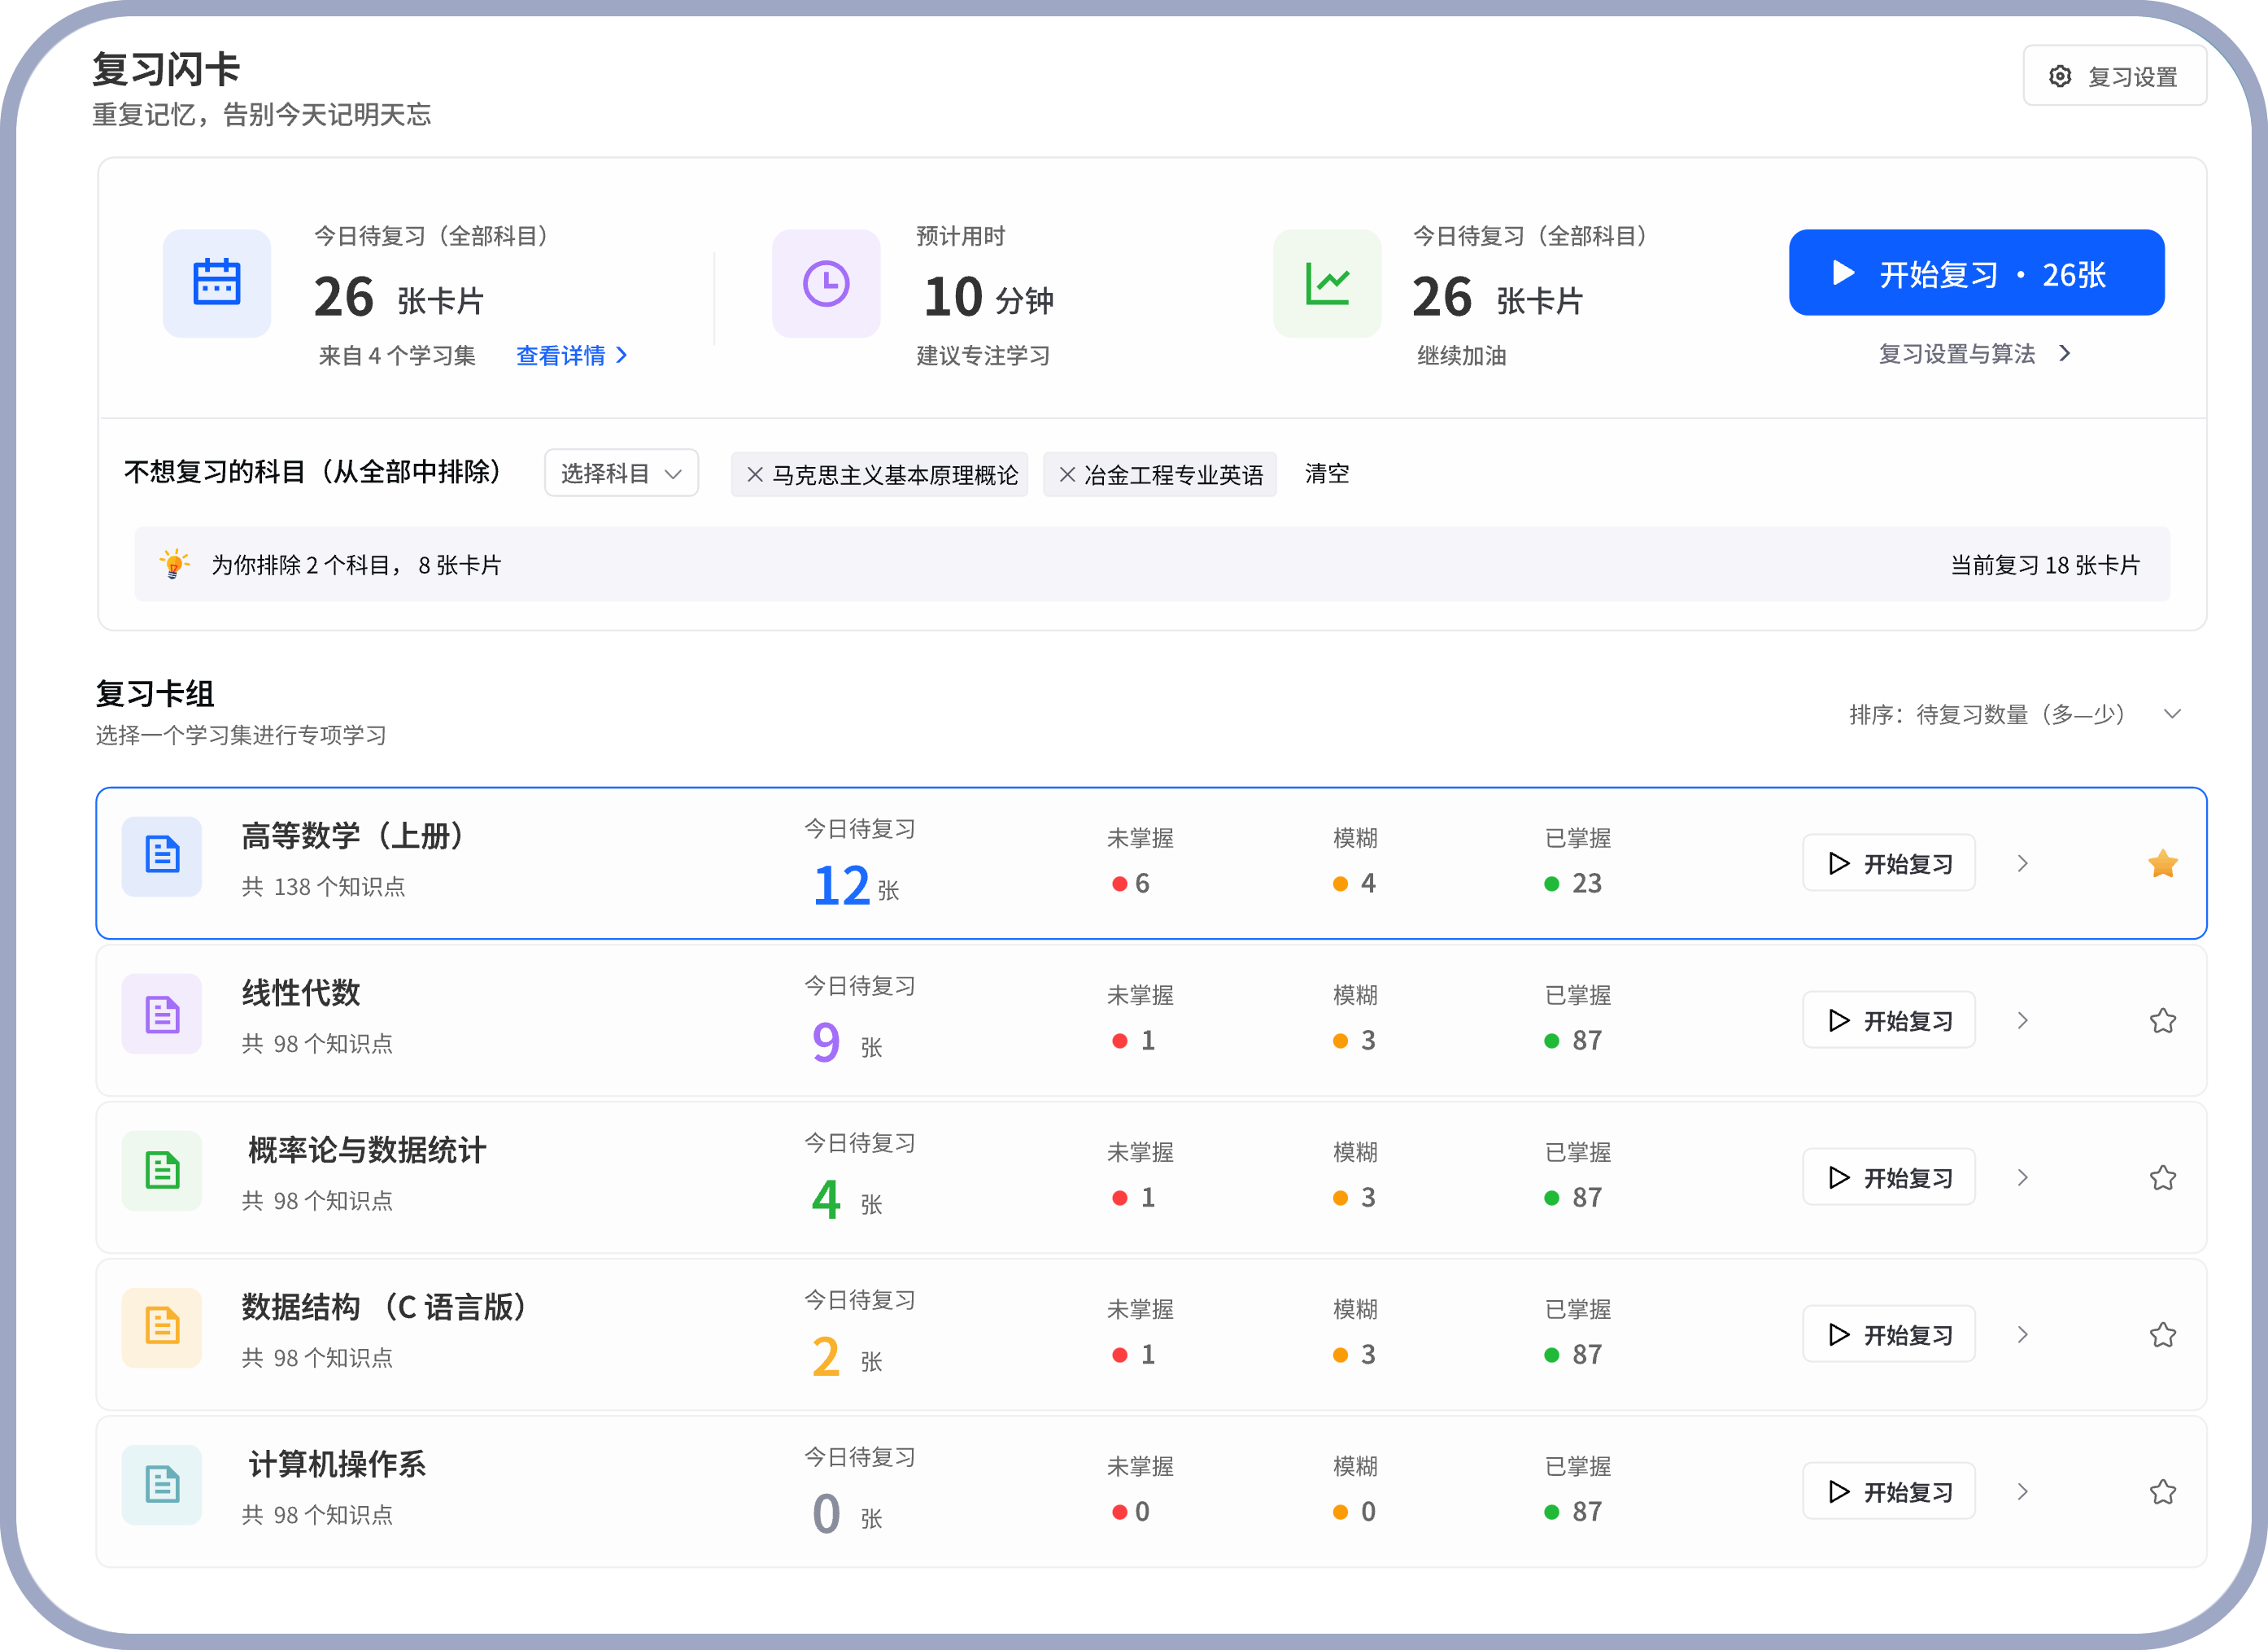Remove 冶金工程专业英语 tag
This screenshot has width=2268, height=1650.
point(1067,474)
